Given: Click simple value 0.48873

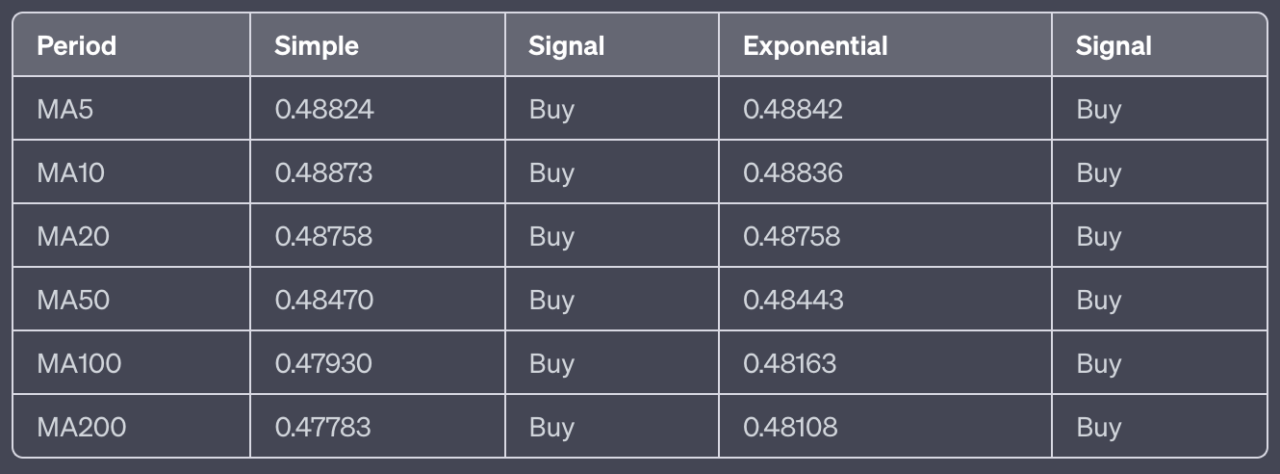Looking at the screenshot, I should tap(323, 173).
